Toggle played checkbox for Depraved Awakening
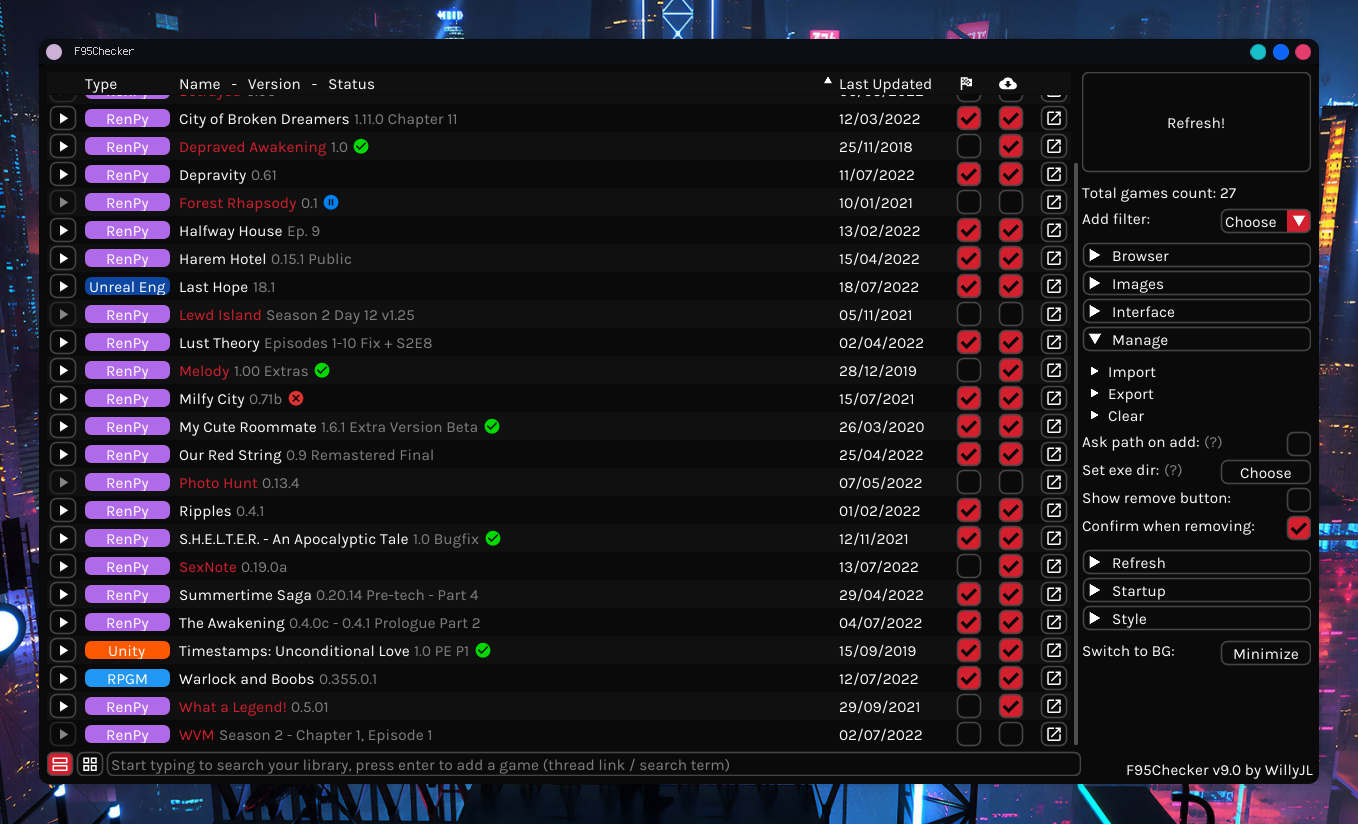 pyautogui.click(x=969, y=147)
